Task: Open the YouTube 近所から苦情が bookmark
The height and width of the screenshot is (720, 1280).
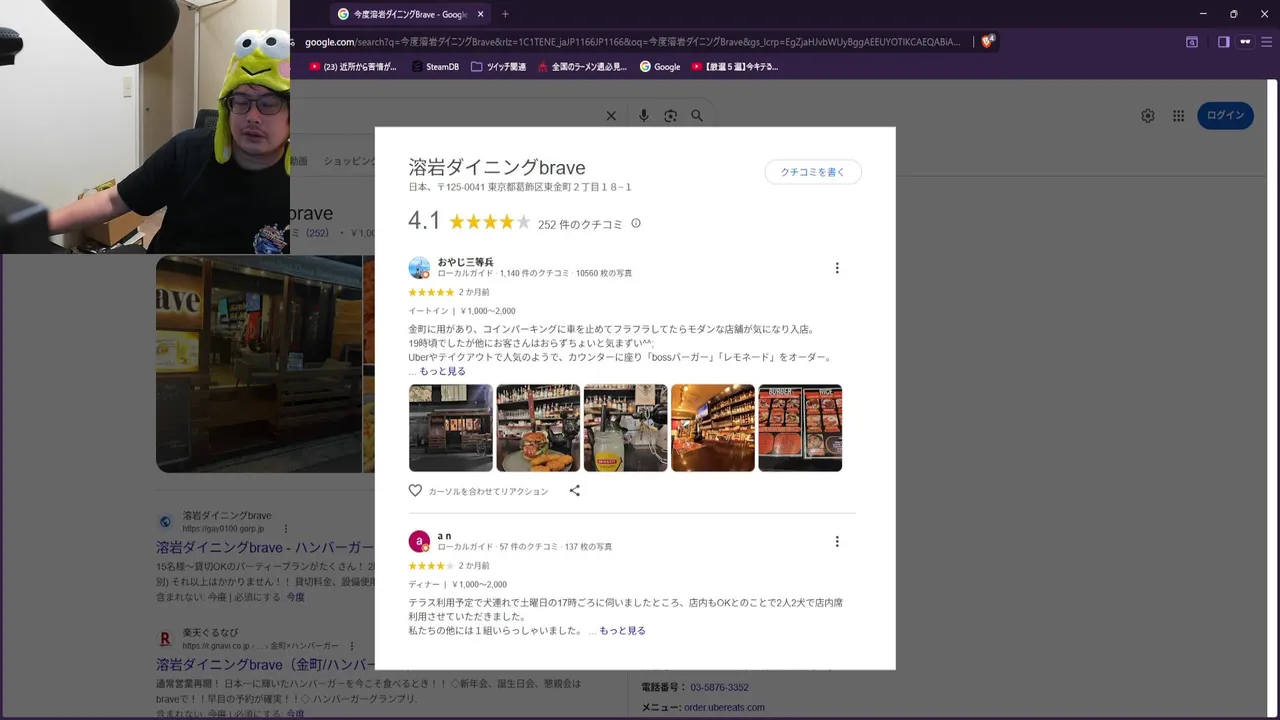Action: click(353, 67)
